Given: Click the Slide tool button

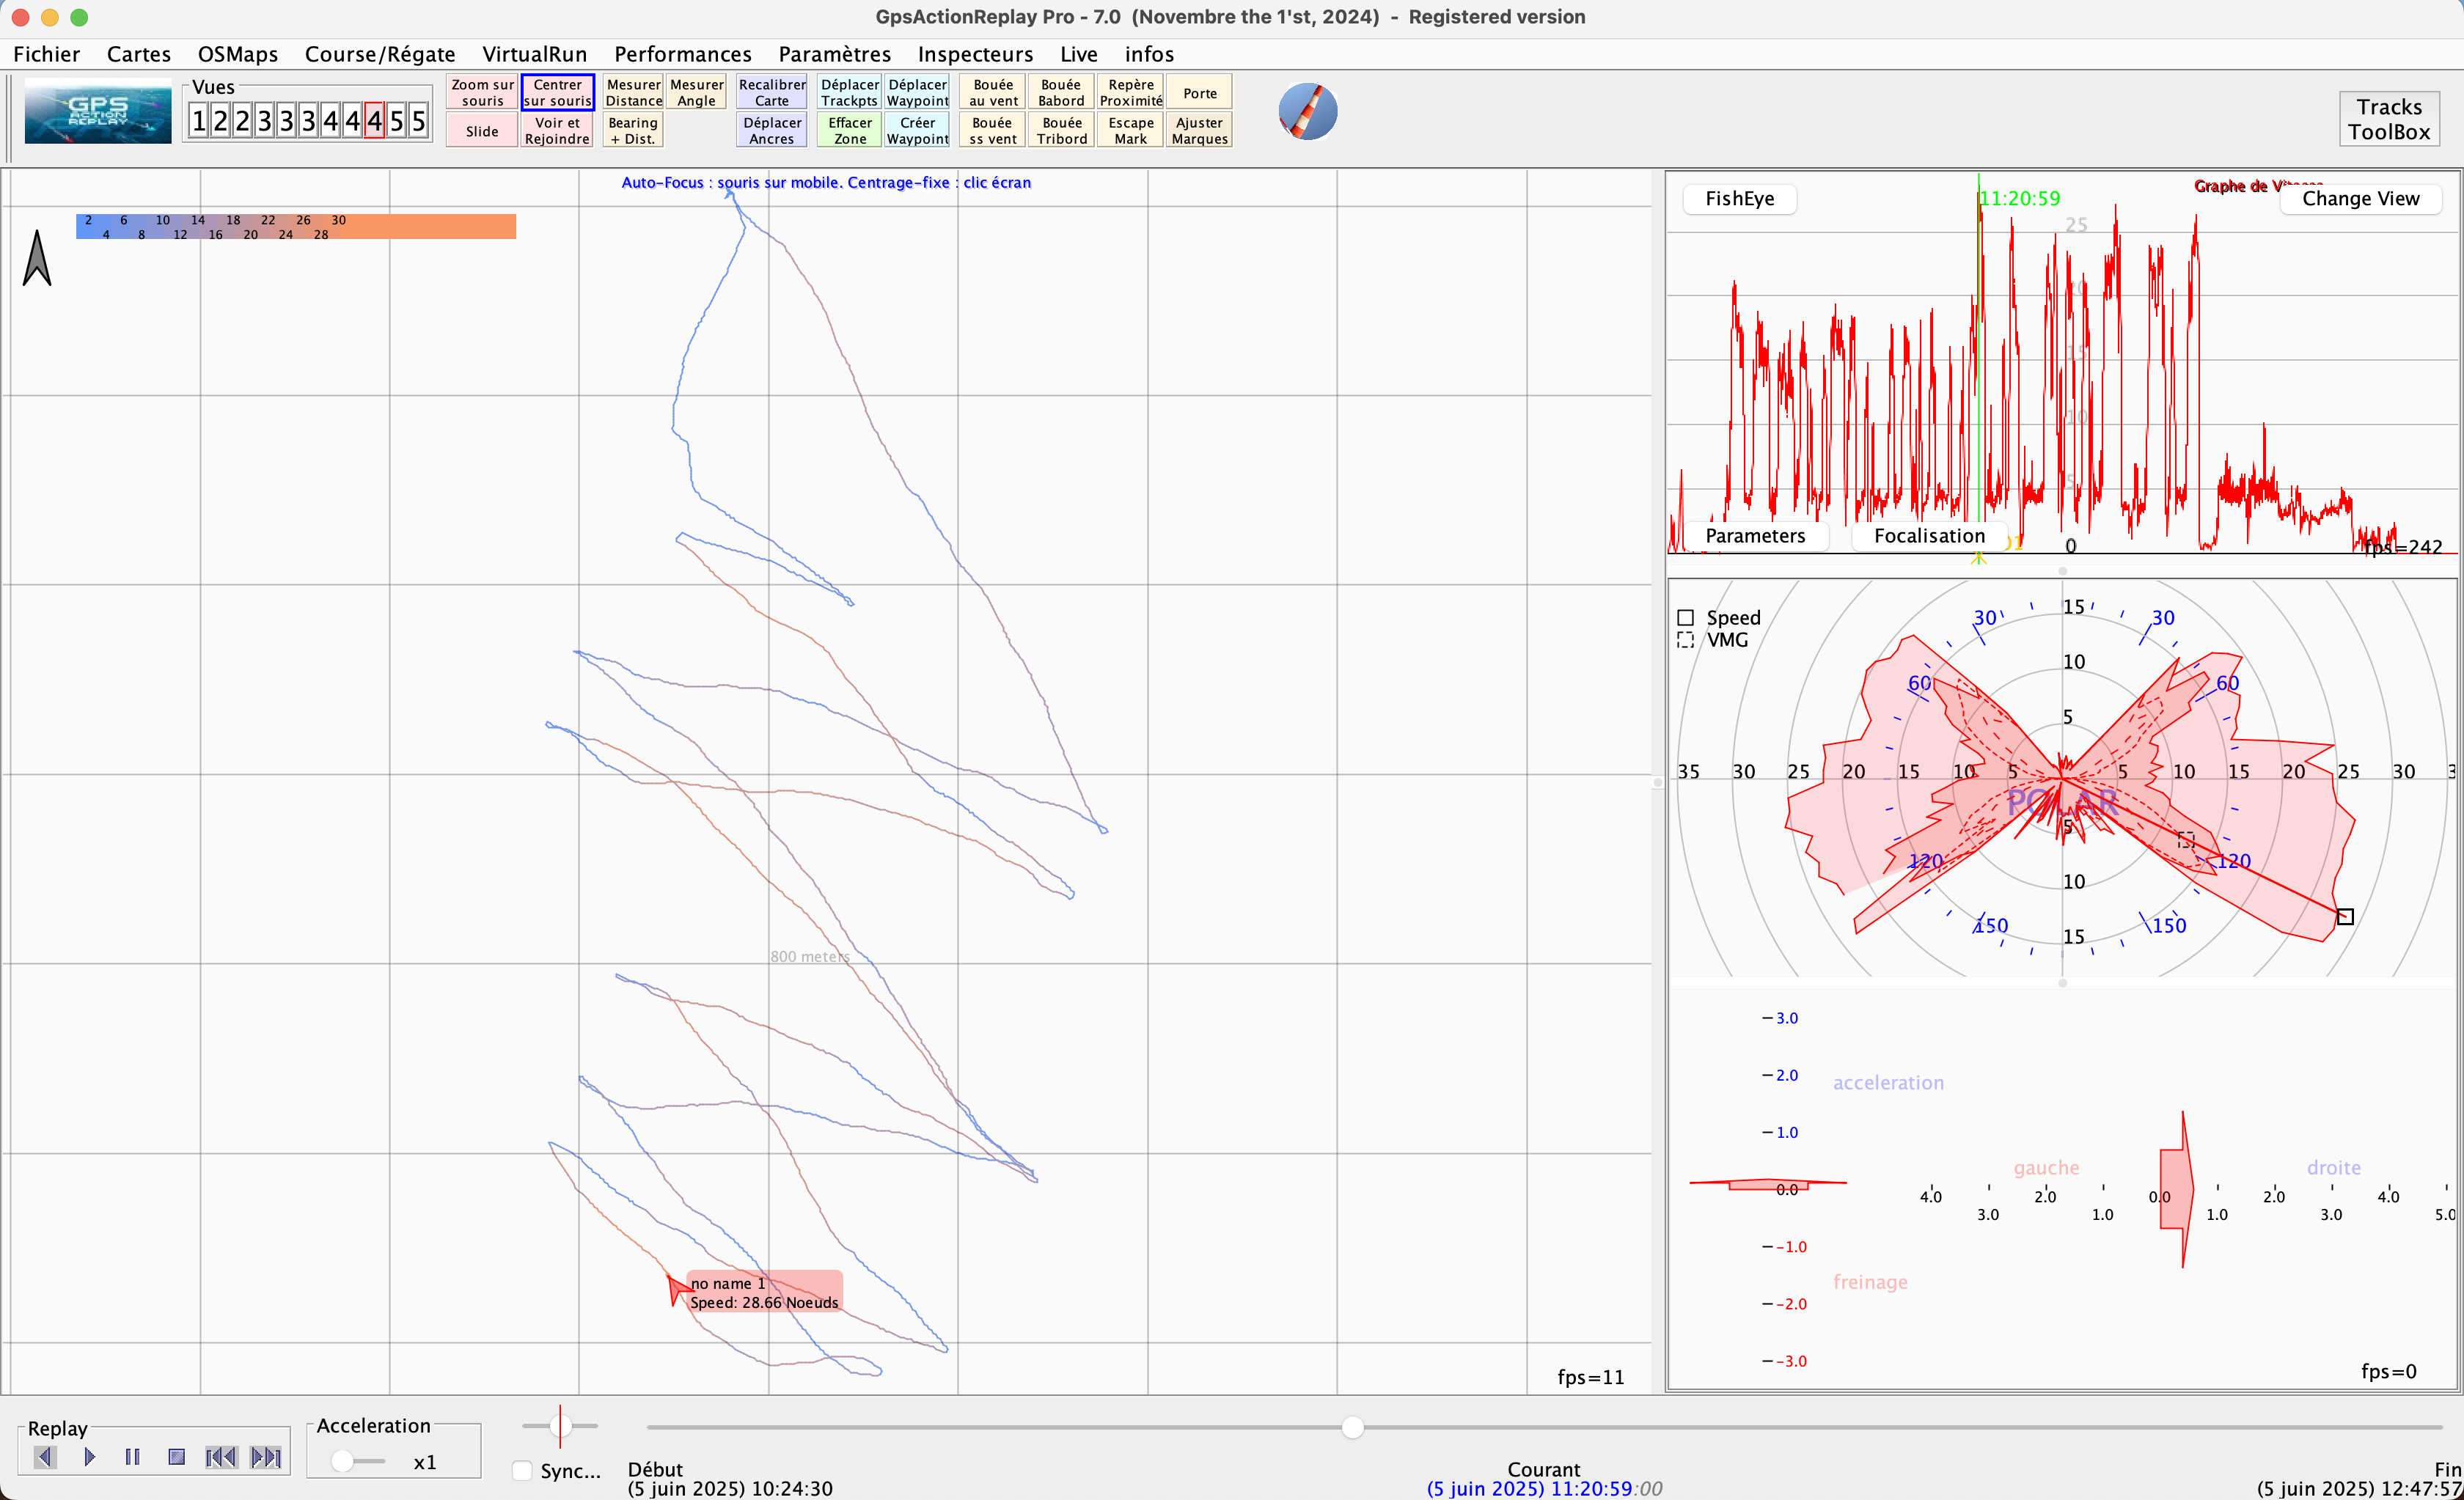Looking at the screenshot, I should coord(482,131).
